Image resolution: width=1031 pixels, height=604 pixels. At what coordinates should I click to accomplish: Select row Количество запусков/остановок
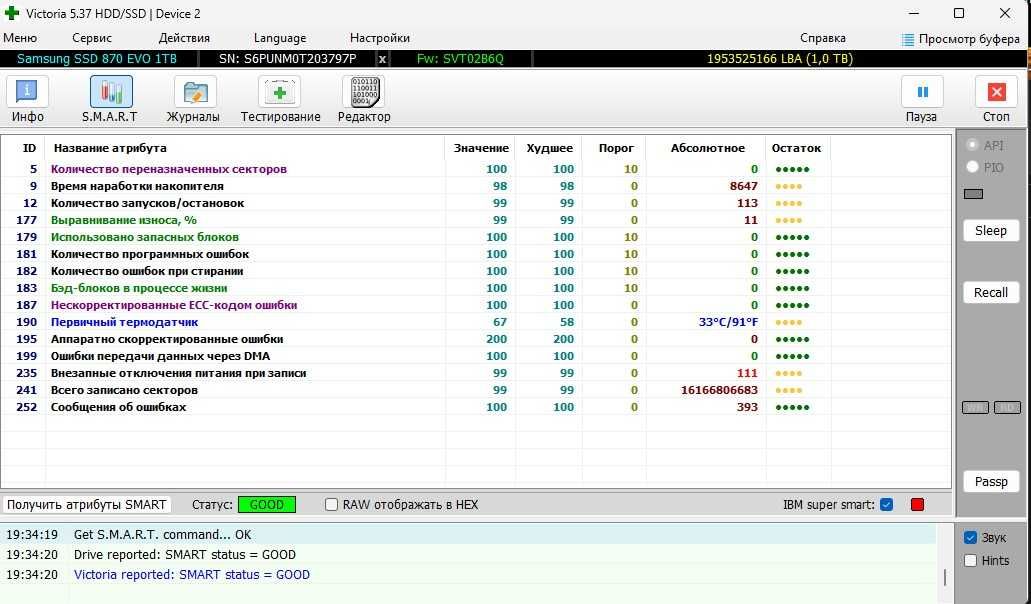(476, 203)
